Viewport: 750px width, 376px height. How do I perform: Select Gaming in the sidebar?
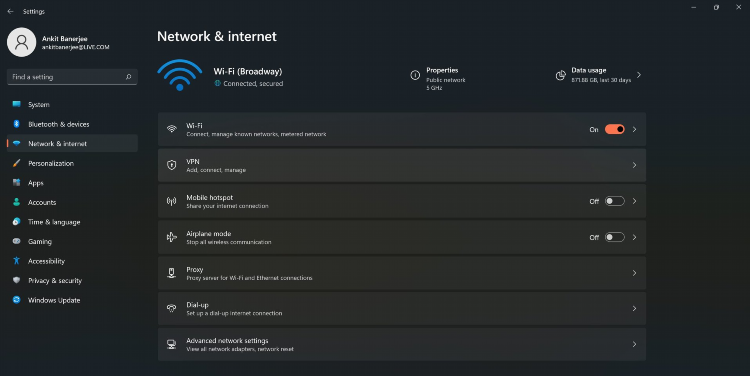pyautogui.click(x=72, y=241)
